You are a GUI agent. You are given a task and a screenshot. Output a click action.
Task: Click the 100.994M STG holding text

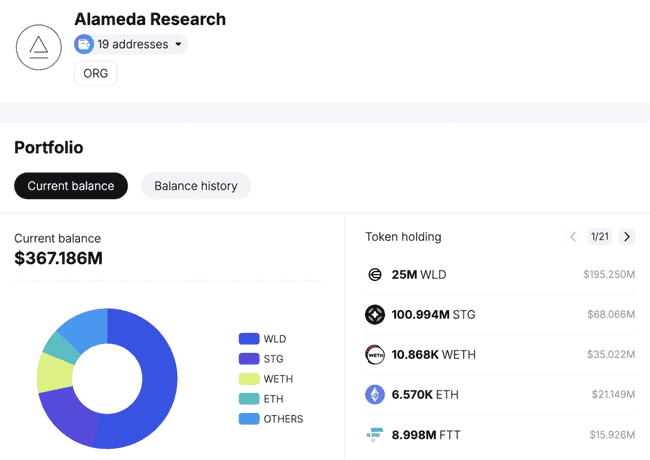pos(433,315)
